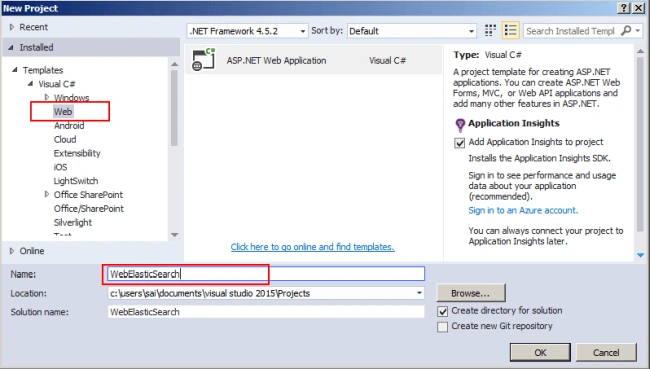This screenshot has width=650, height=369.
Task: Click the search magnifier icon
Action: pyautogui.click(x=626, y=30)
